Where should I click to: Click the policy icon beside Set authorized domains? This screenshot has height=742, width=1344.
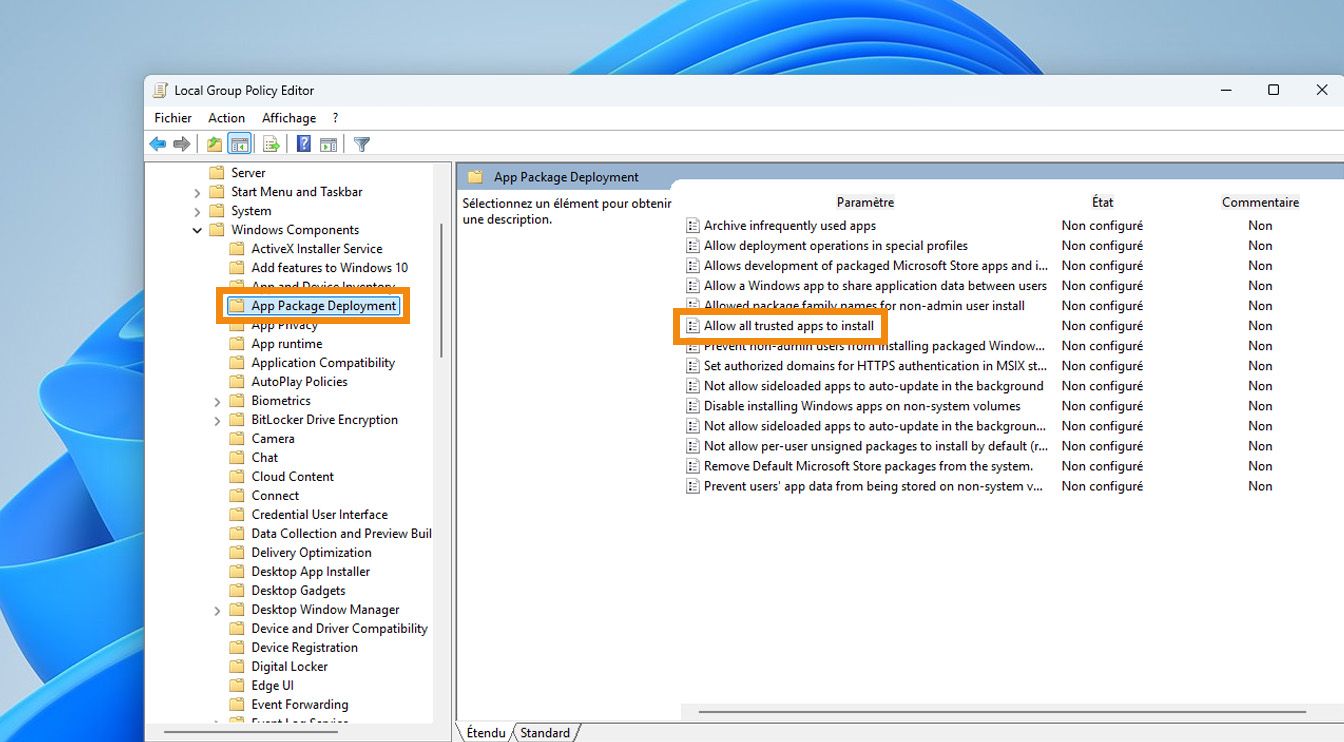692,366
